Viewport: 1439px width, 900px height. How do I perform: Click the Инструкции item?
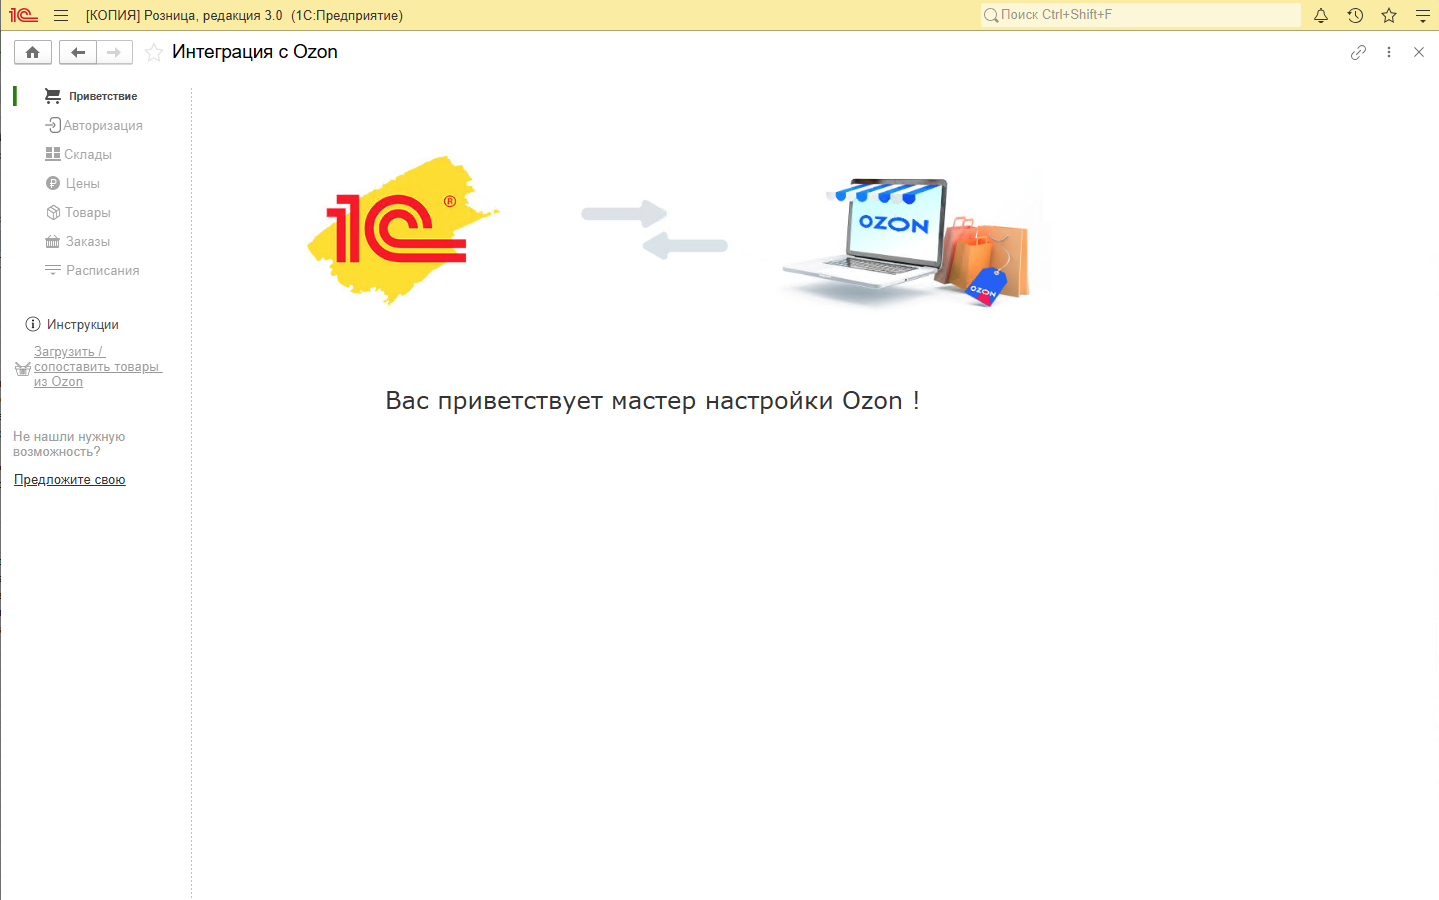pyautogui.click(x=82, y=324)
